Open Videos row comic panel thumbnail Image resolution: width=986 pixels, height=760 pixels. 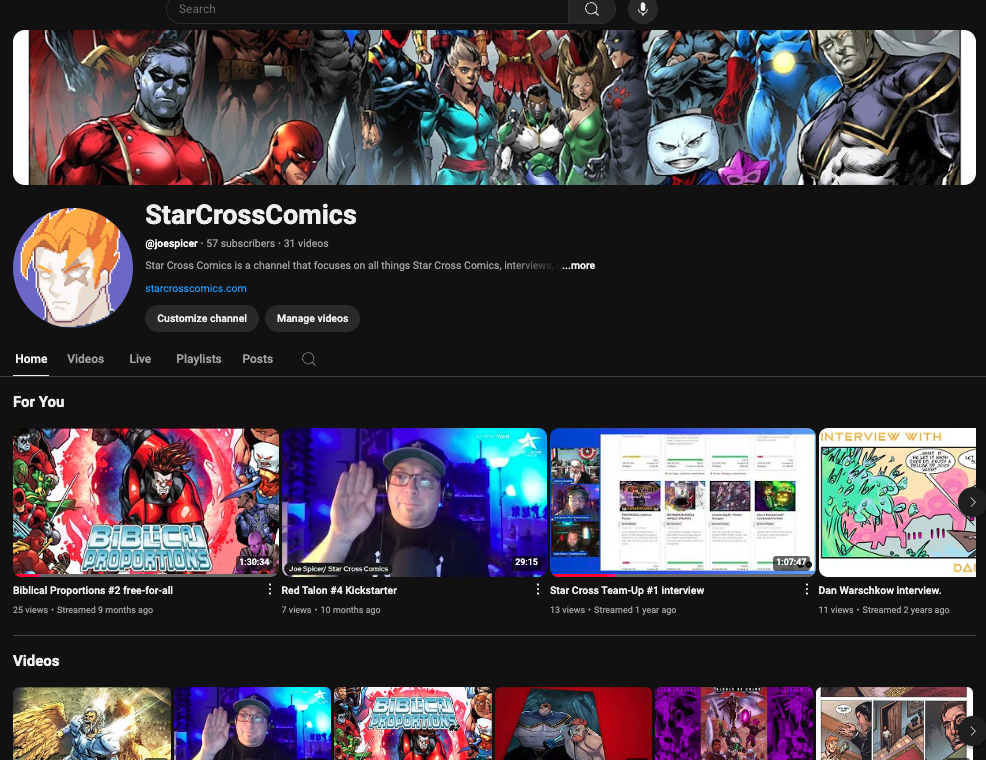(x=895, y=724)
